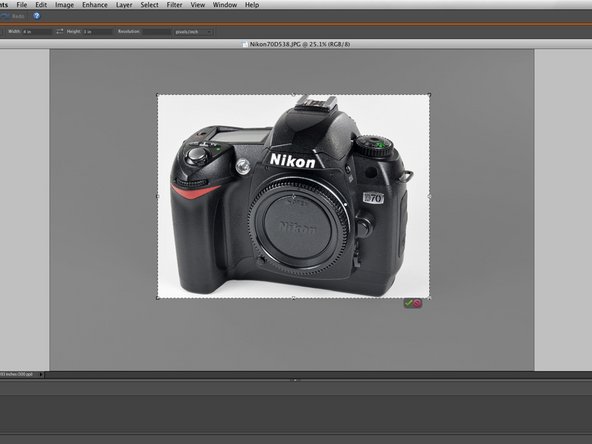Open the Select menu
This screenshot has width=592, height=444.
tap(149, 5)
